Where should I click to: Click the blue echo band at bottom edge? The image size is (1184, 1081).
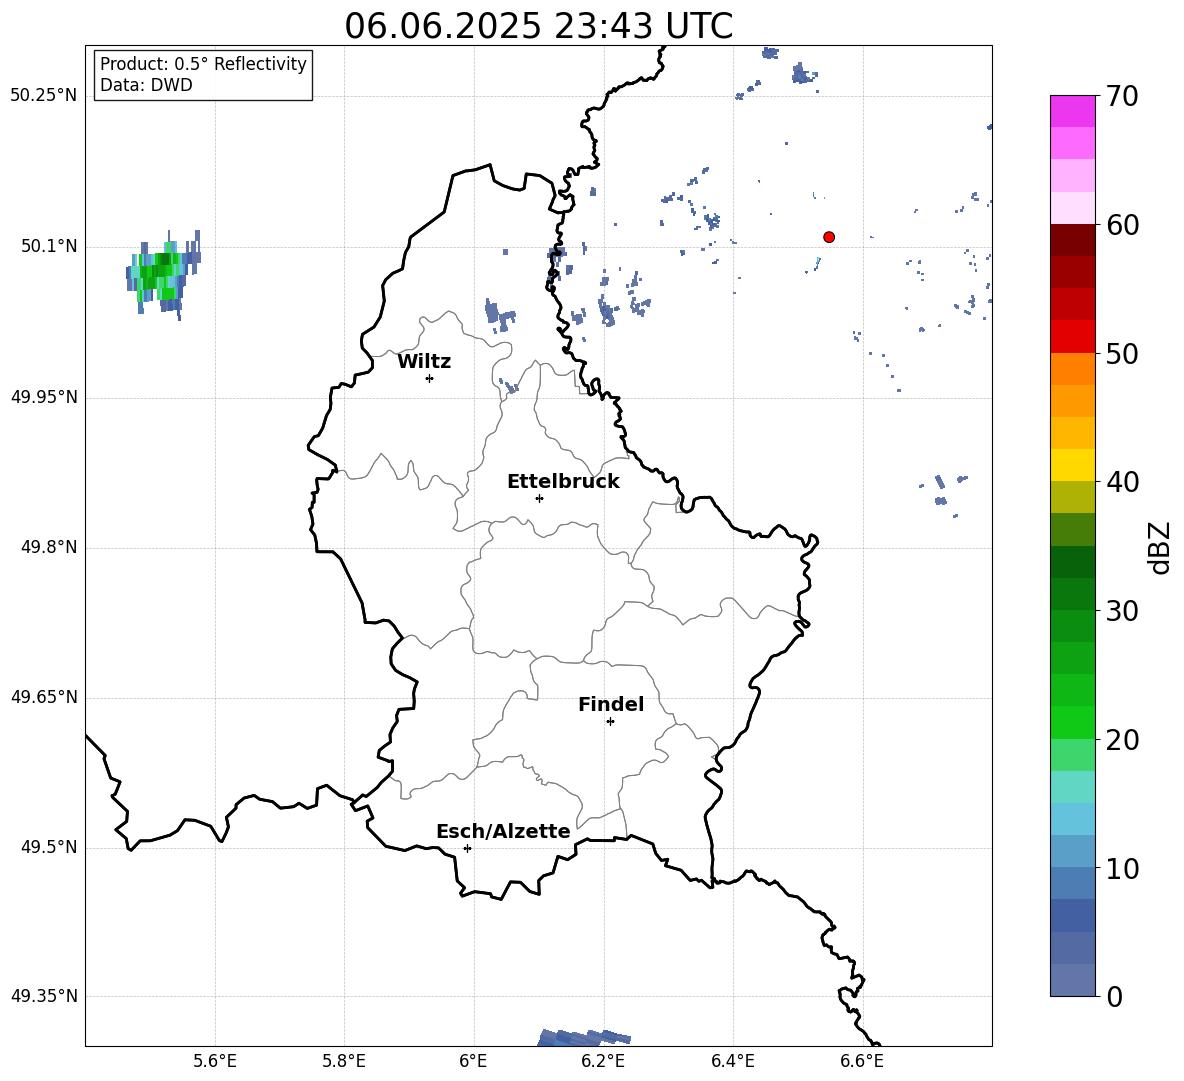[585, 1038]
